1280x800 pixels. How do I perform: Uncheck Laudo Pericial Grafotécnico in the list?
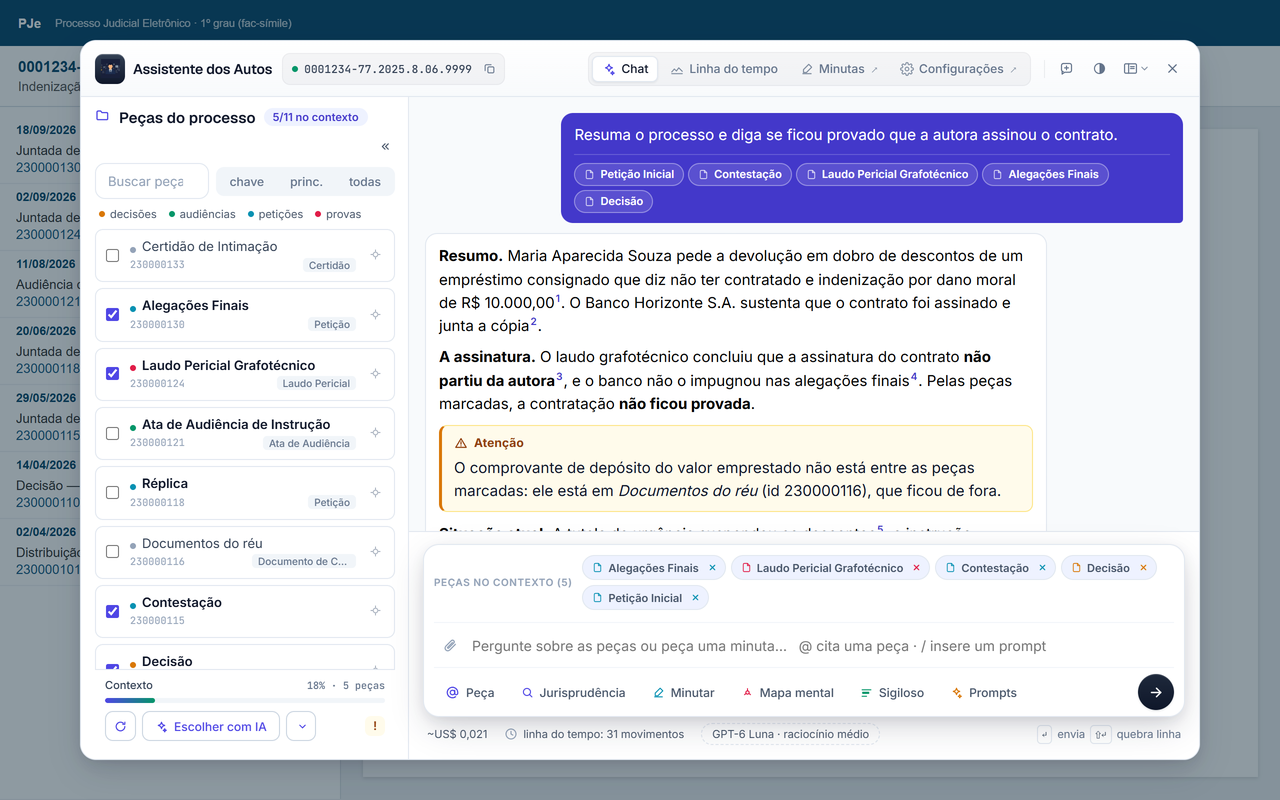point(113,374)
